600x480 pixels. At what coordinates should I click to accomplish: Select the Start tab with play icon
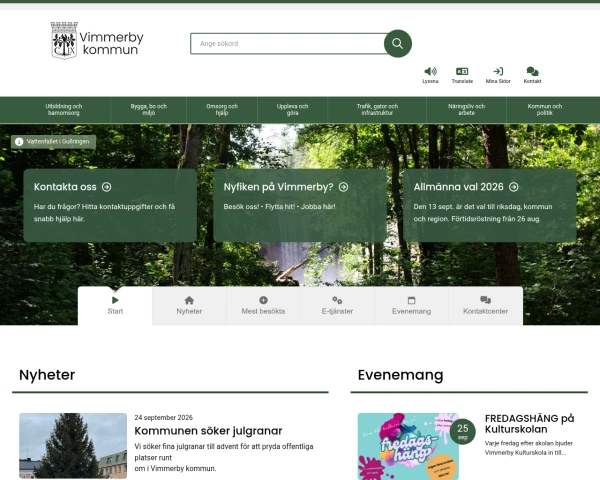[115, 306]
